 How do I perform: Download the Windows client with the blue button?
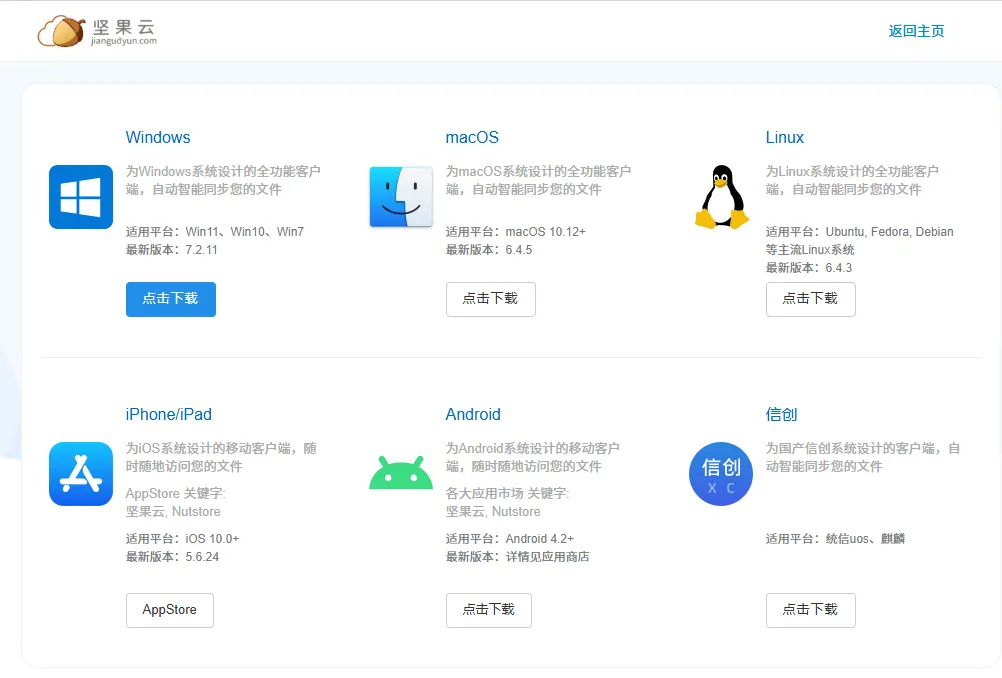(x=171, y=299)
